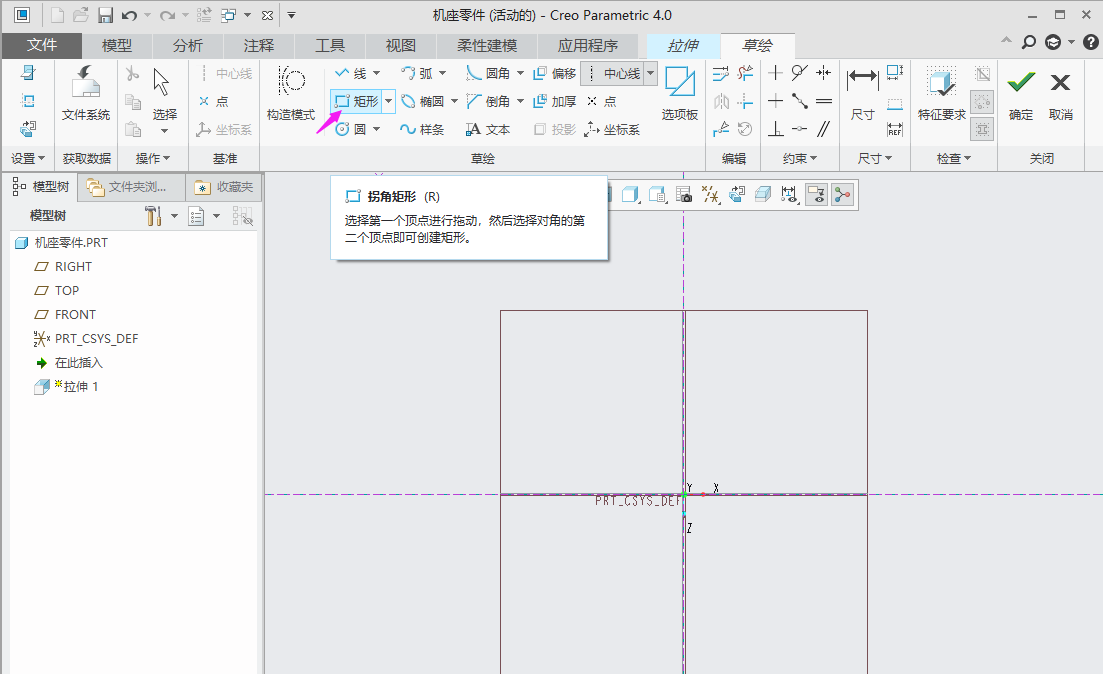This screenshot has width=1103, height=674.
Task: Expand the 矩形 rectangle type dropdown arrow
Action: pos(388,101)
